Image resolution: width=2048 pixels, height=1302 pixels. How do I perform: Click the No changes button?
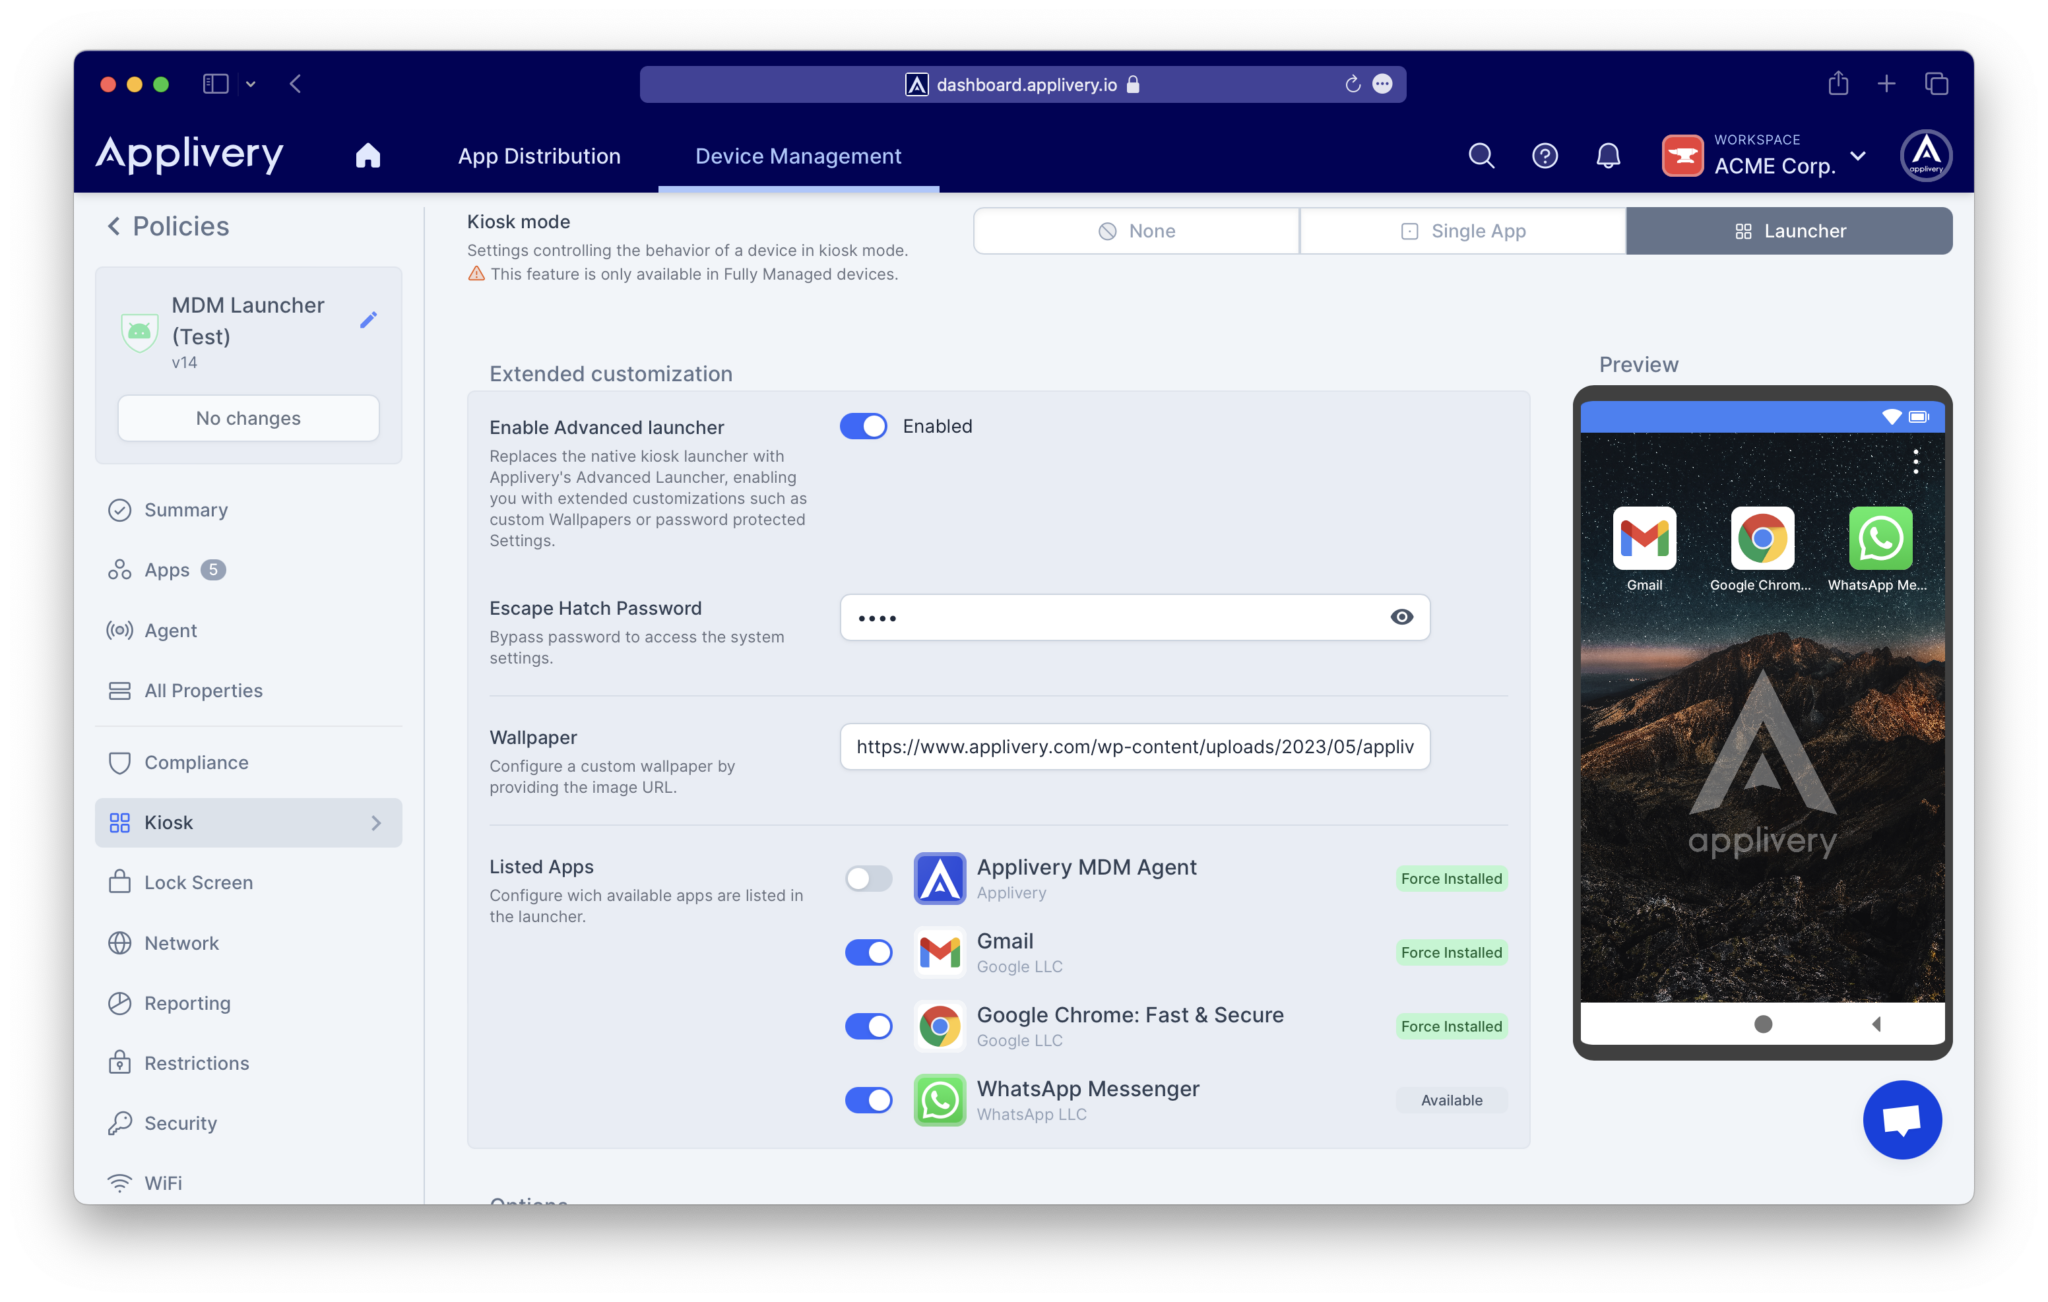click(247, 418)
